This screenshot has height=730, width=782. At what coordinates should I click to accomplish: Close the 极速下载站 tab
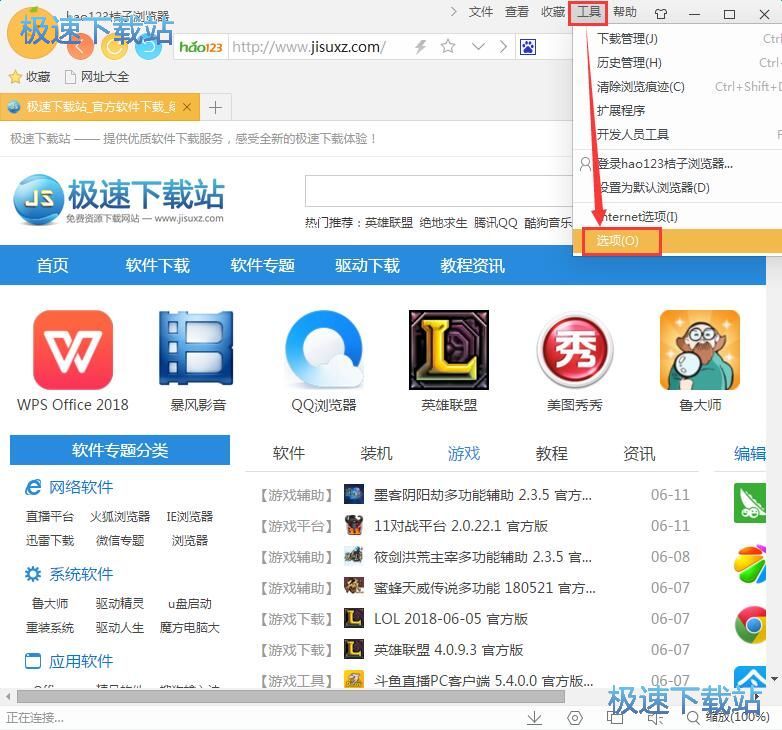(x=187, y=107)
